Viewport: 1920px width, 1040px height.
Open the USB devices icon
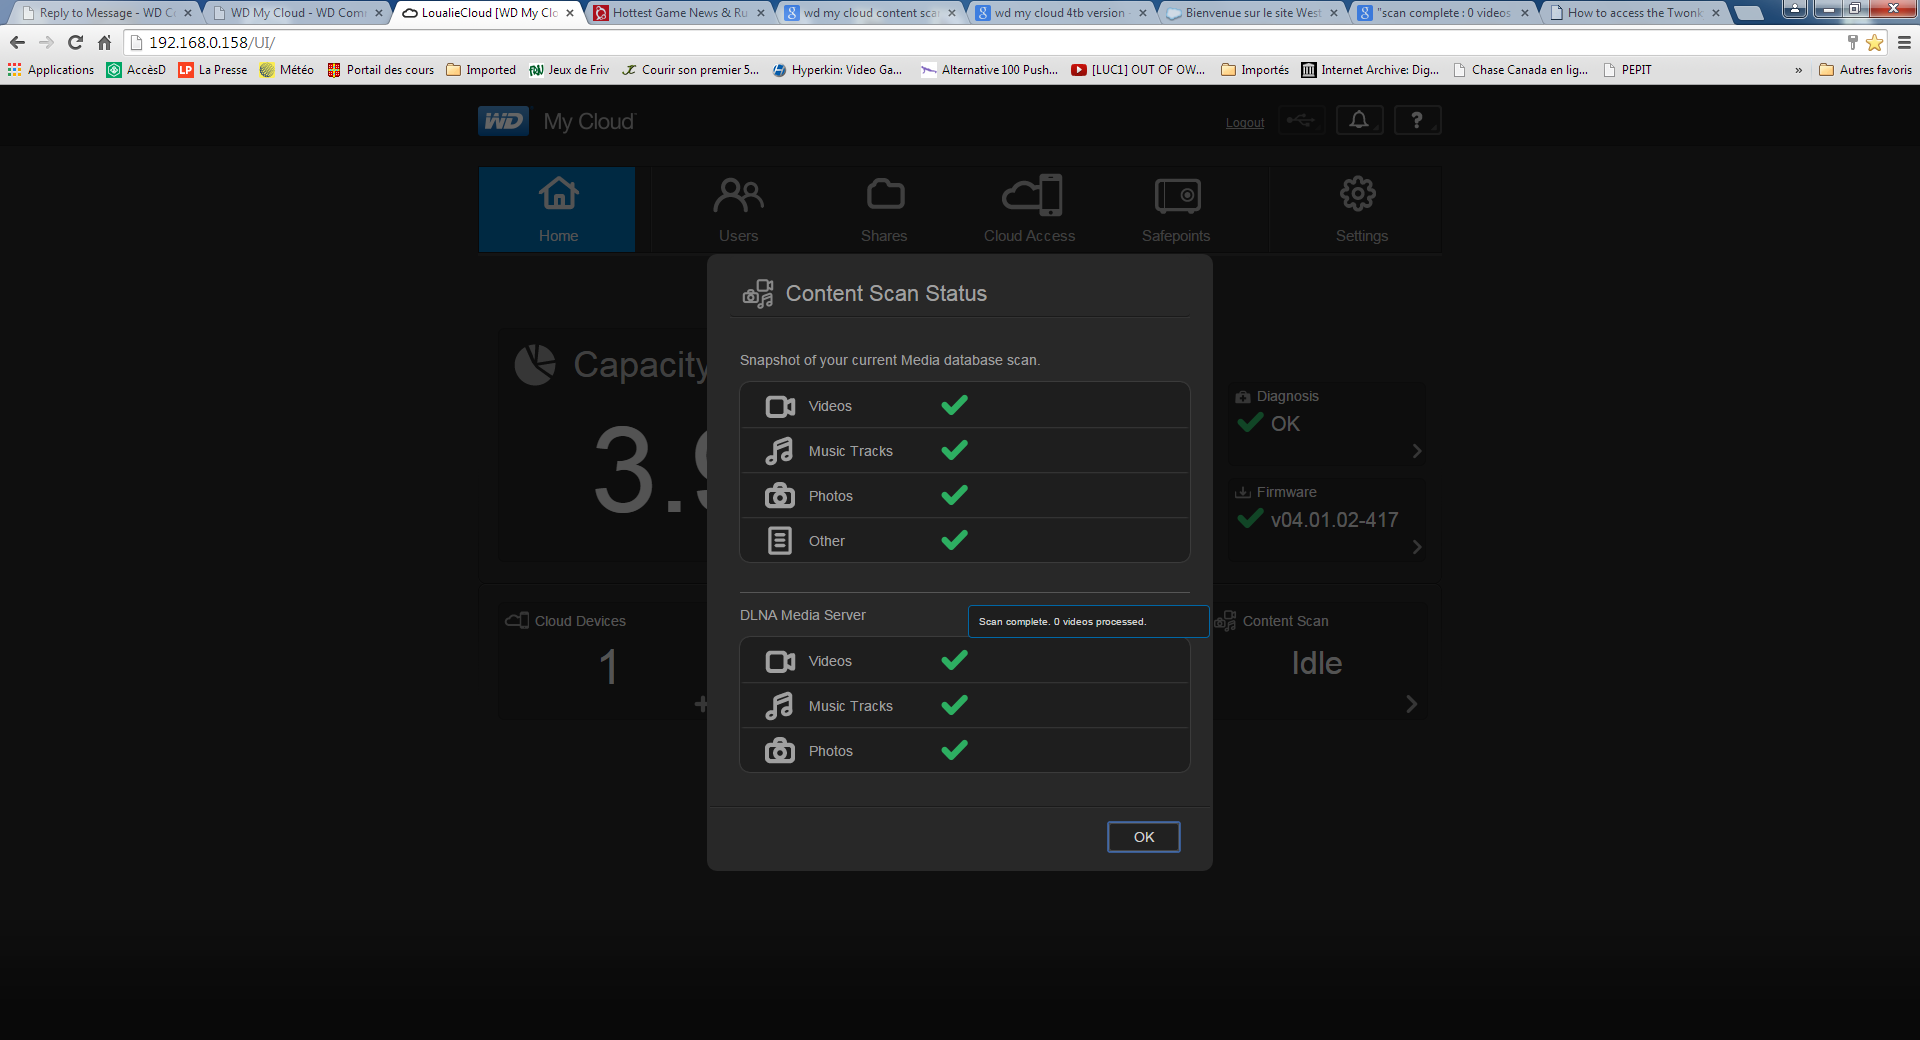[1301, 121]
